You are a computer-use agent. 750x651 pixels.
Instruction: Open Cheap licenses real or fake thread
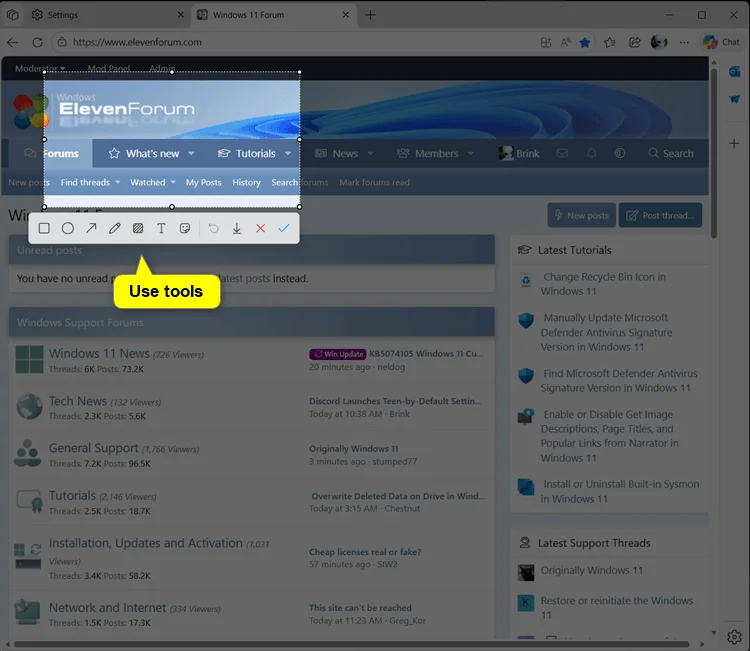[365, 552]
